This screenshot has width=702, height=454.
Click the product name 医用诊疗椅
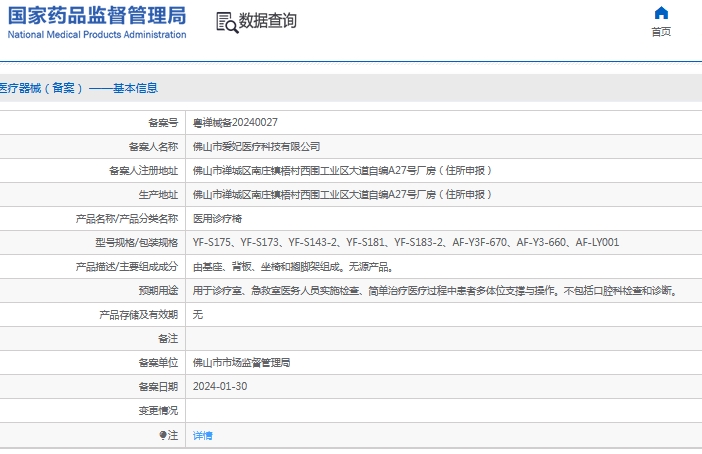[217, 218]
